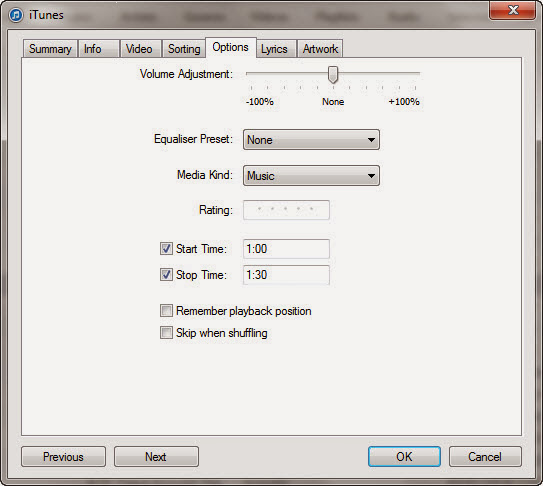Confirm changes with the OK button
The height and width of the screenshot is (486, 543).
click(x=404, y=457)
